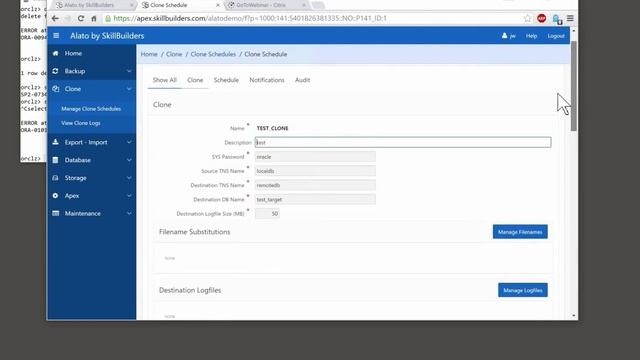Click the browser address bar URL
The height and width of the screenshot is (360, 640).
click(250, 18)
